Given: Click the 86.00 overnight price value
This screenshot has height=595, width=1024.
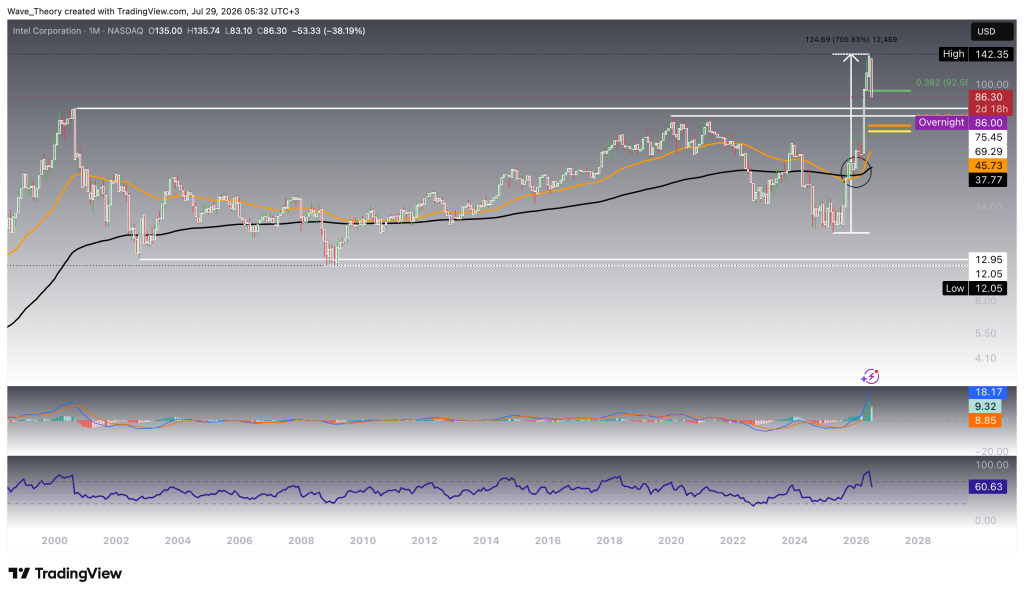Looking at the screenshot, I should tap(988, 123).
